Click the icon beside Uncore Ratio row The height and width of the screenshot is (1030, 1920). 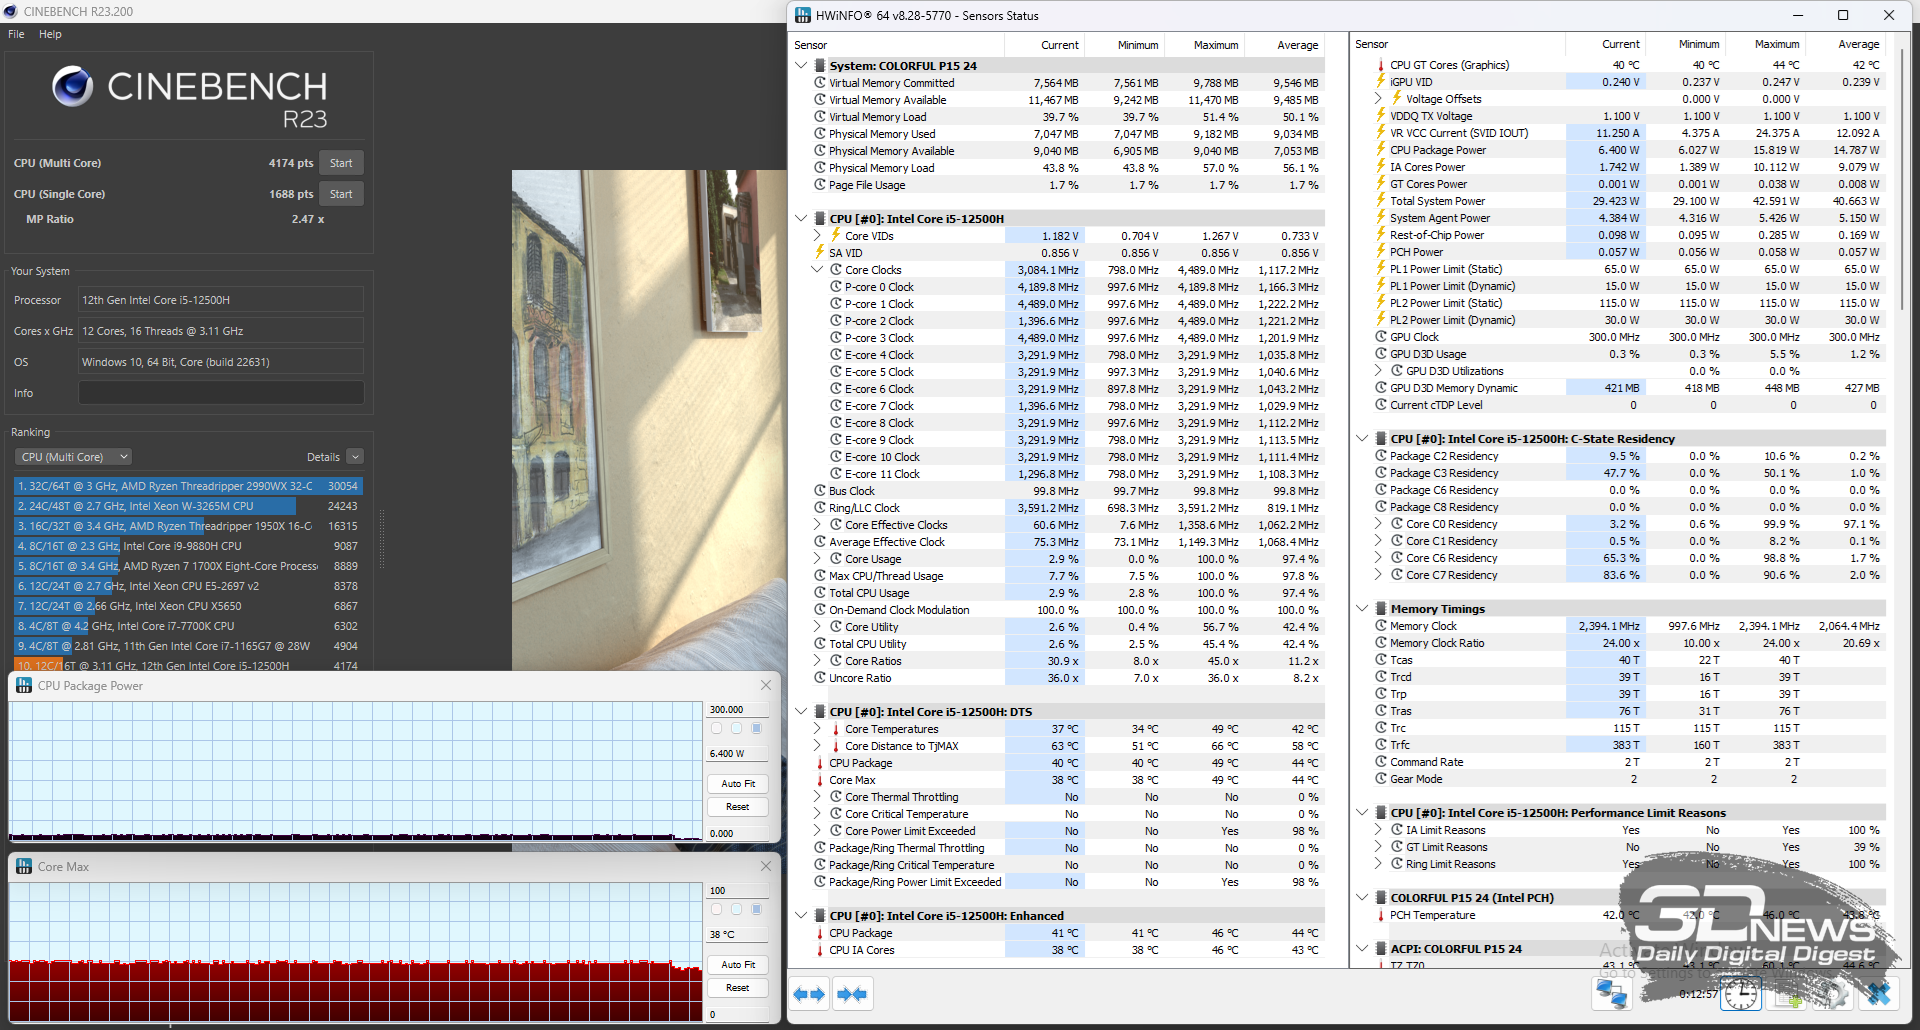click(x=820, y=678)
